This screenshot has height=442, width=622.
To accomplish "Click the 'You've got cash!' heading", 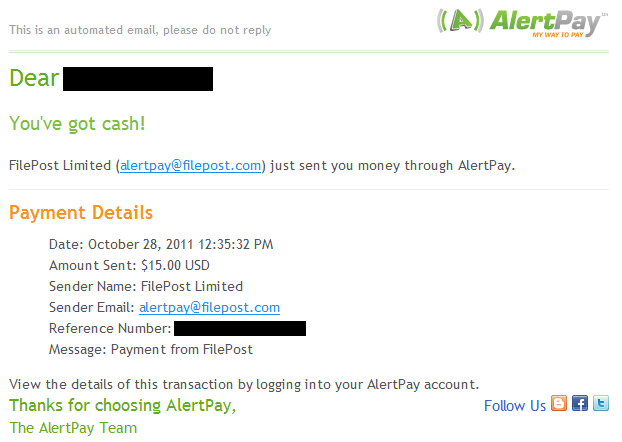I will point(76,124).
